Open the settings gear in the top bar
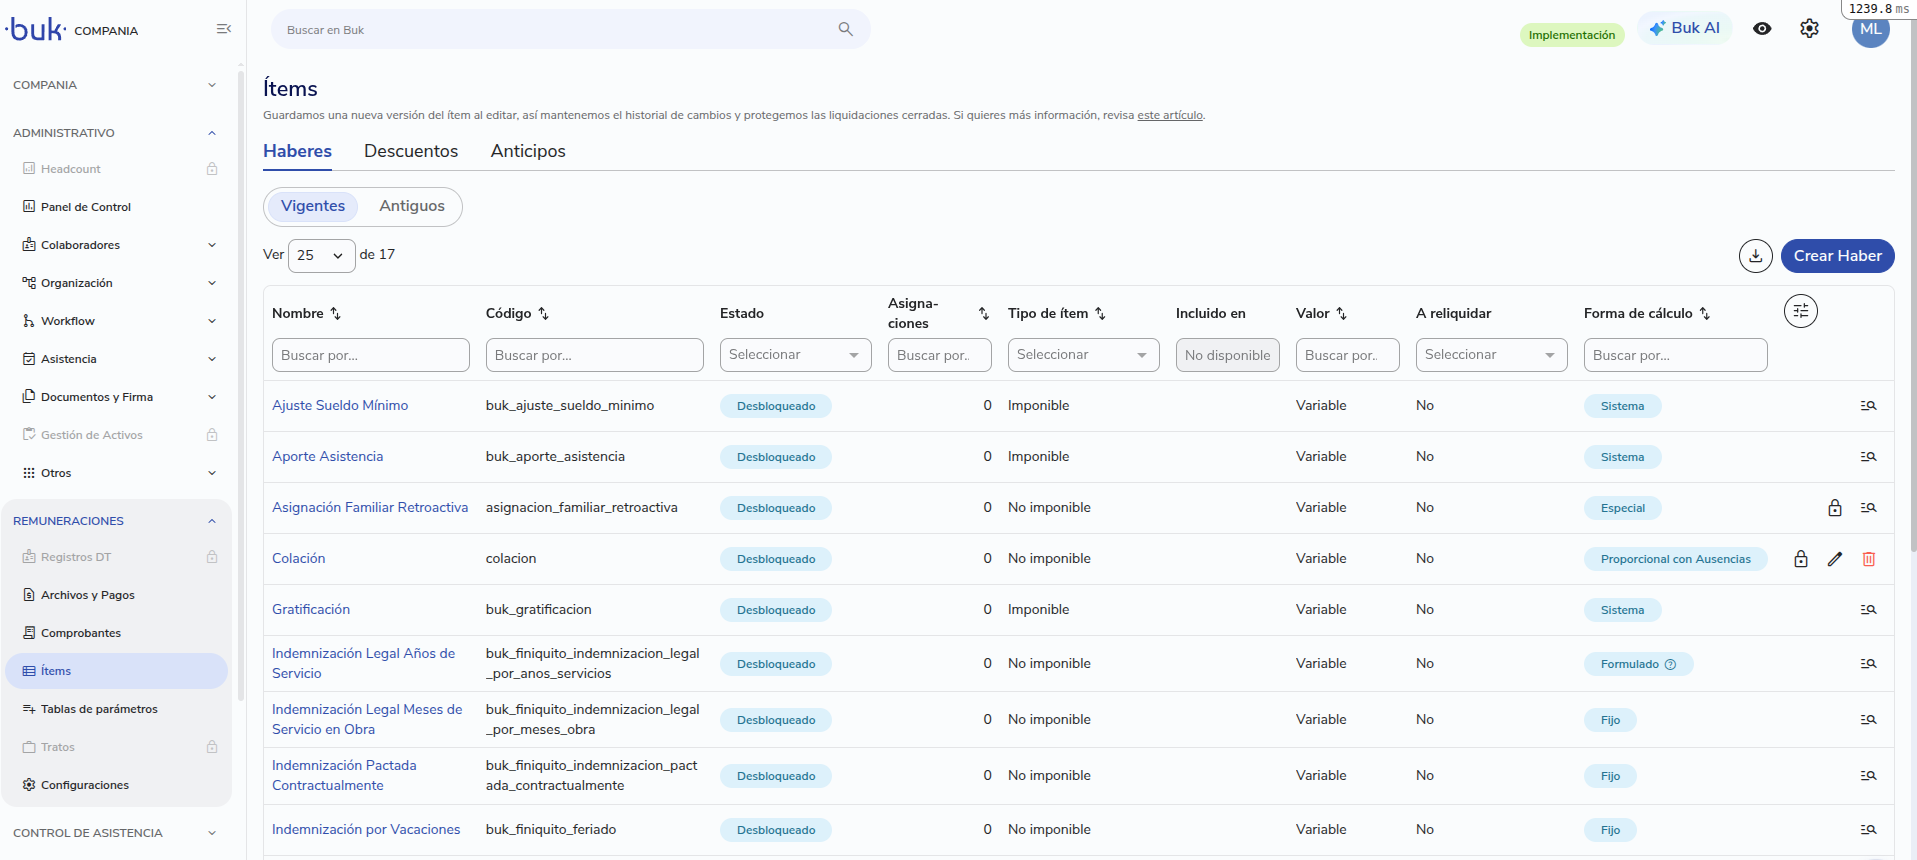The height and width of the screenshot is (860, 1917). [1809, 29]
